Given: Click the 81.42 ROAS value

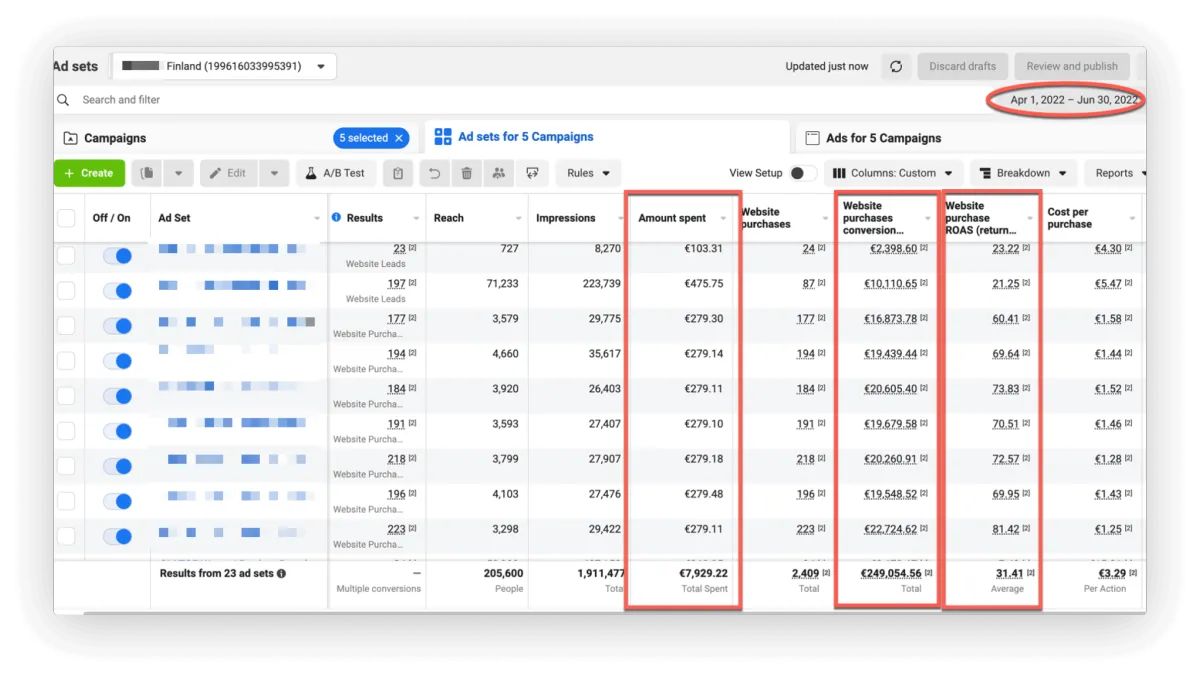Looking at the screenshot, I should coord(1005,529).
